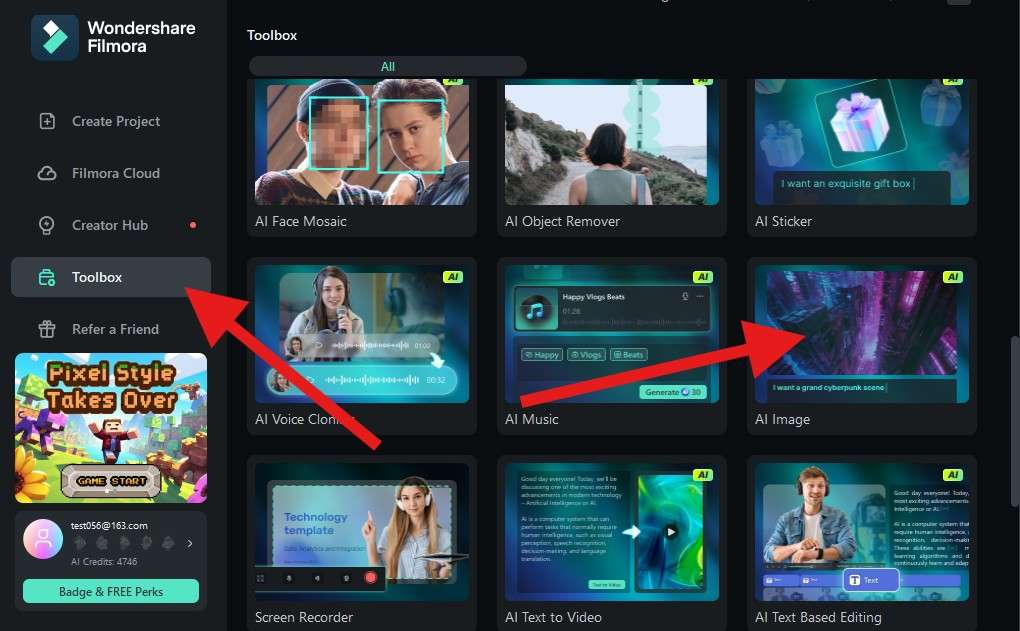Click the AI Credits: 4746 text
Viewport: 1020px width, 631px height.
[x=104, y=561]
